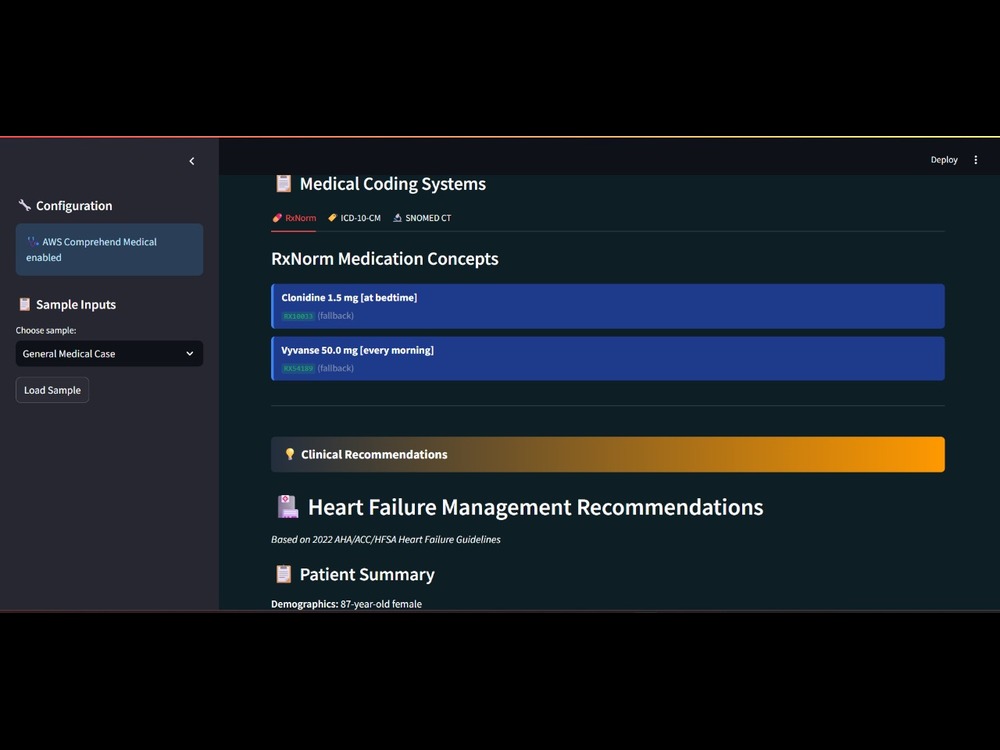Image resolution: width=1000 pixels, height=750 pixels.
Task: Click the Vyvanse 50.0 mg medication card
Action: (608, 358)
